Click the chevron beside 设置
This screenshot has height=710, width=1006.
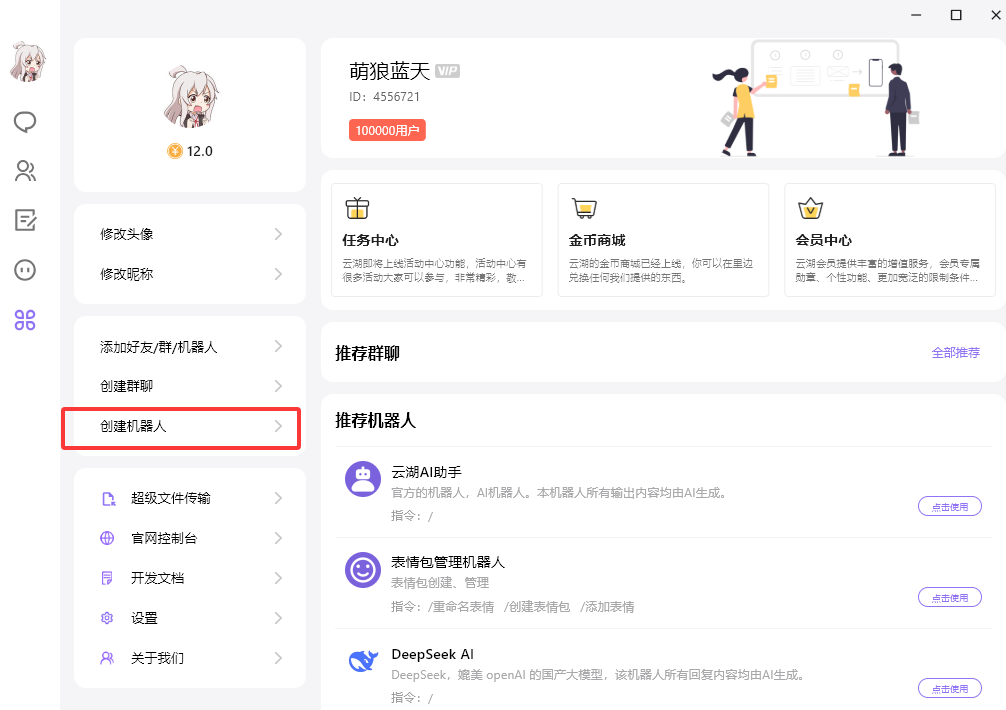pos(278,618)
